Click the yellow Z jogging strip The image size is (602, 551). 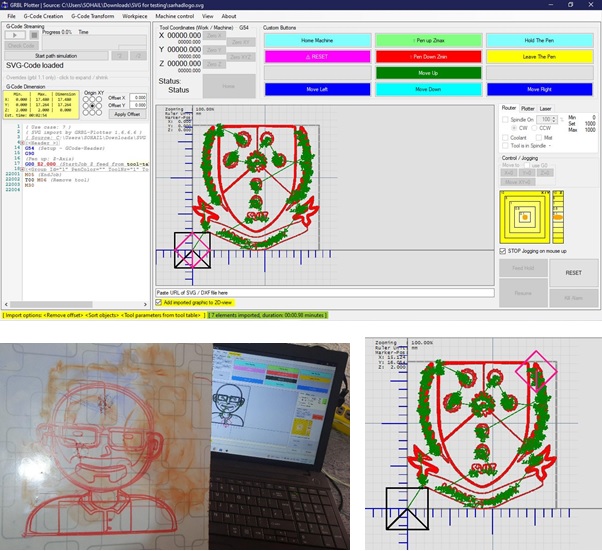(558, 217)
